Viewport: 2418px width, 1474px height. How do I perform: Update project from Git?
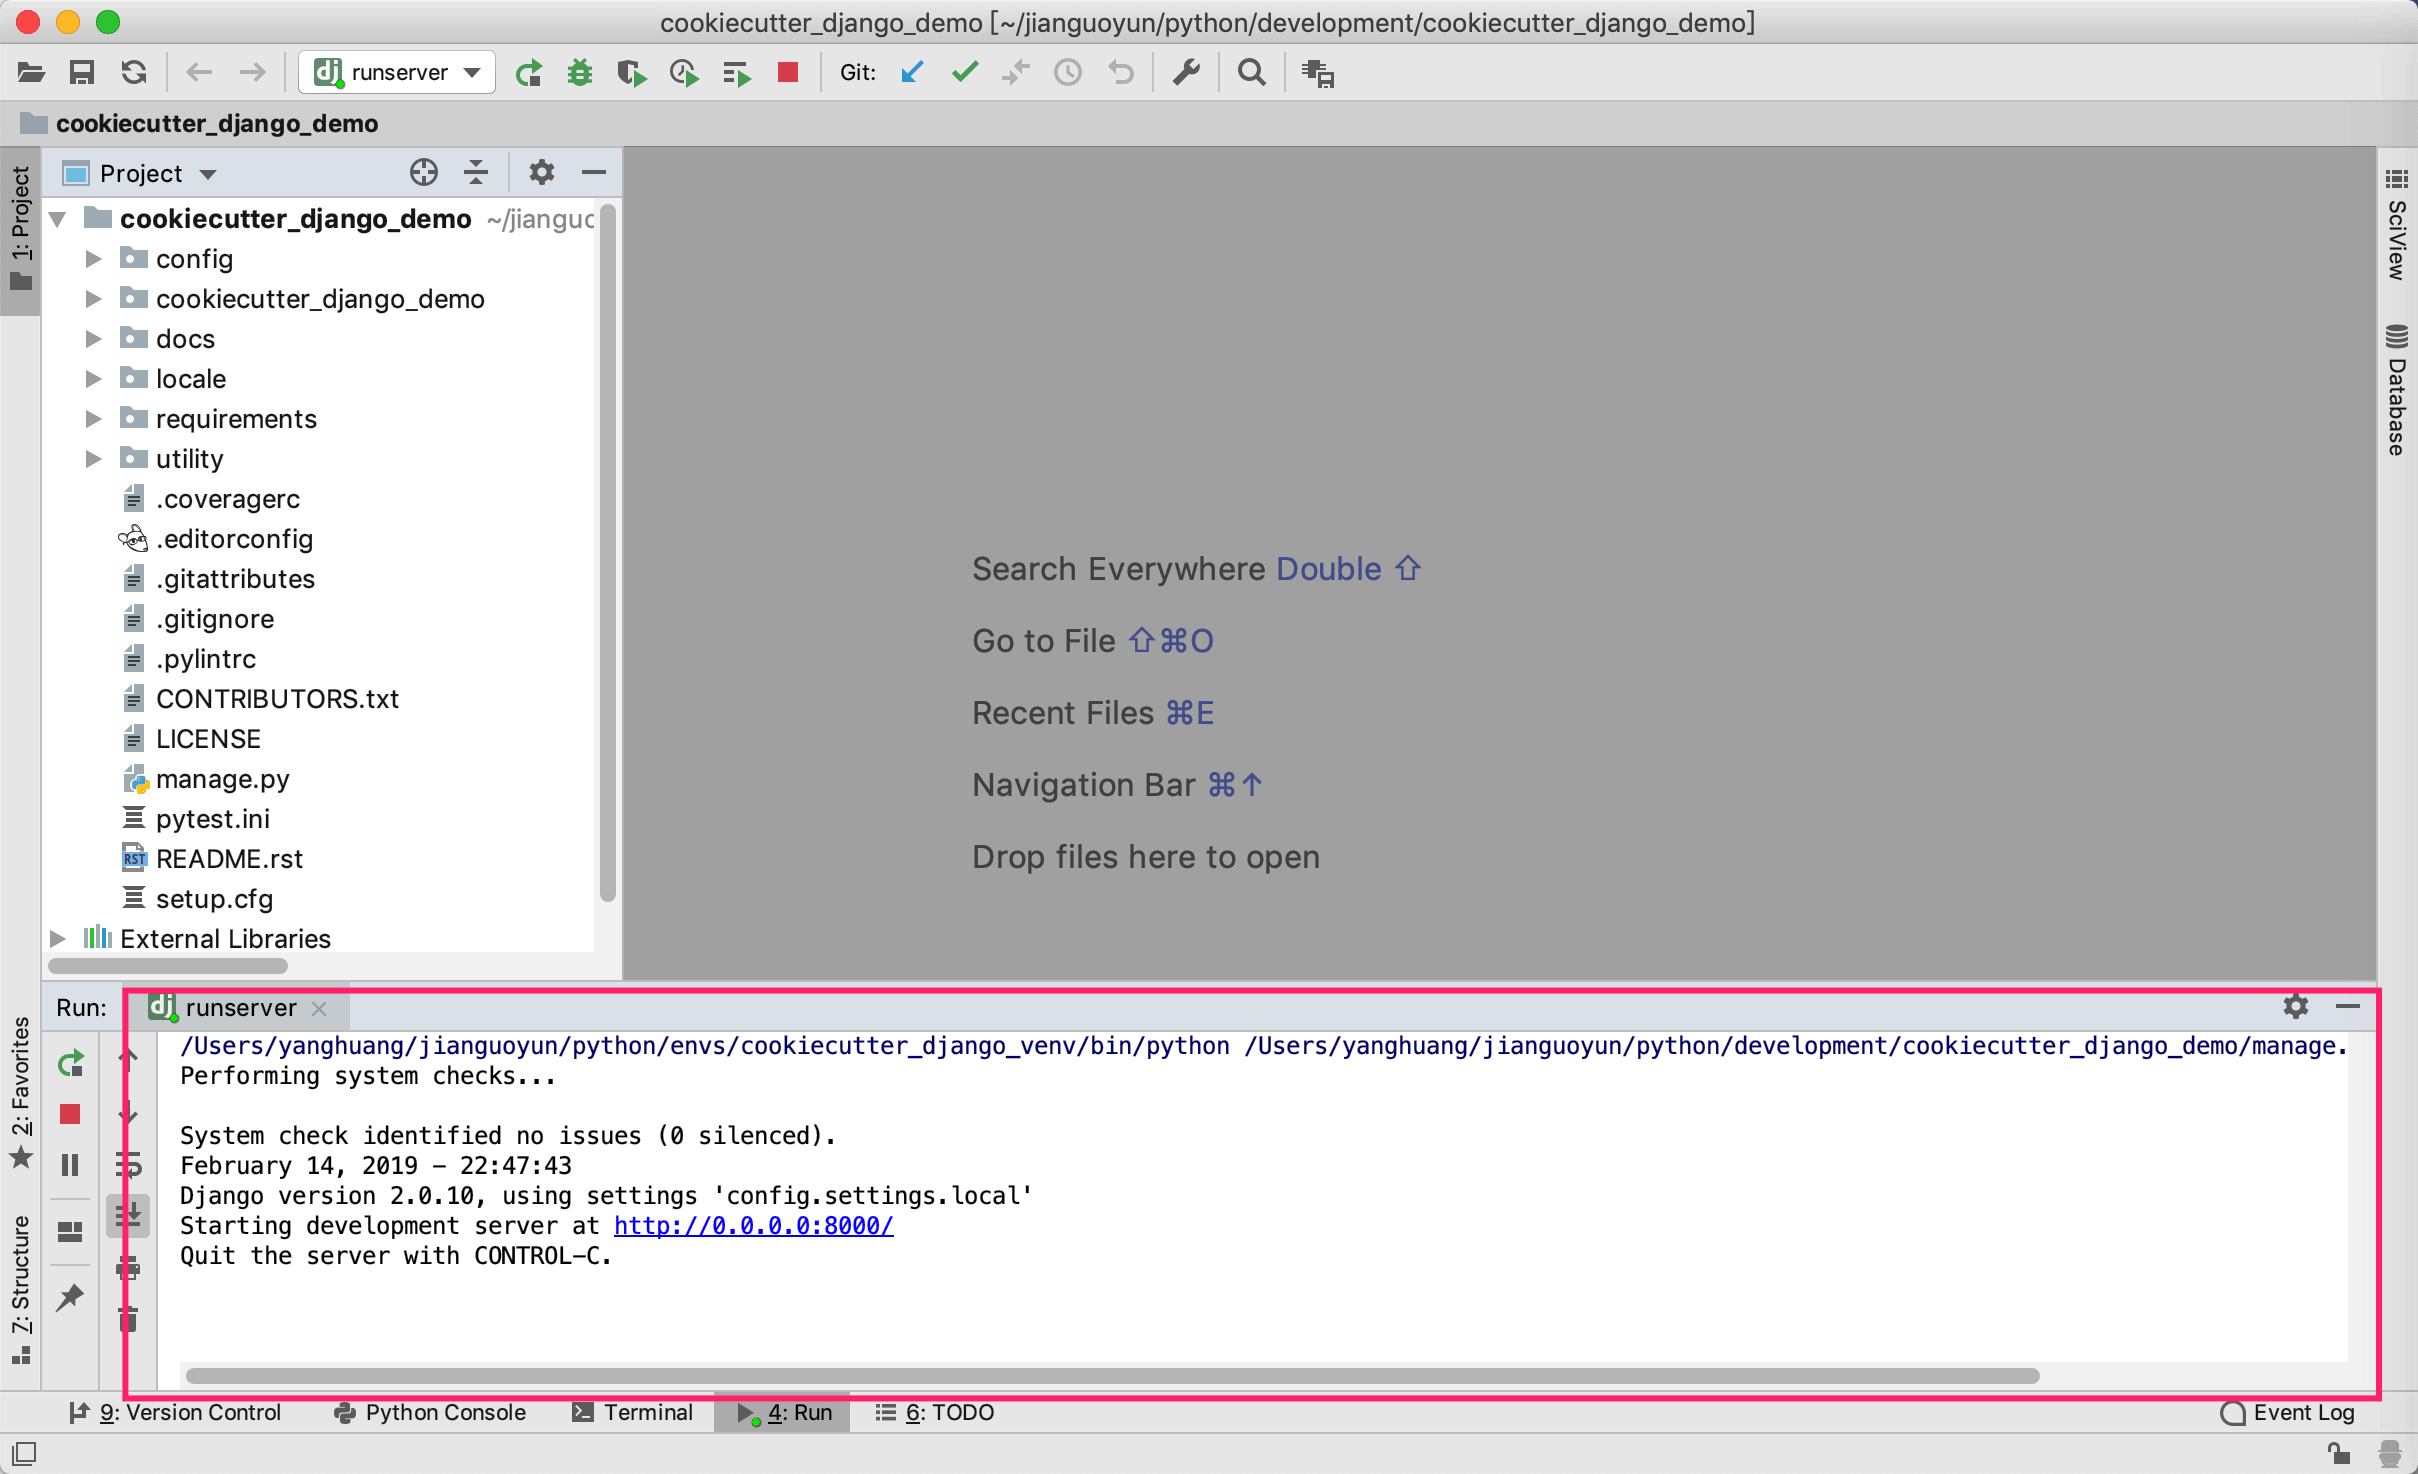point(910,72)
